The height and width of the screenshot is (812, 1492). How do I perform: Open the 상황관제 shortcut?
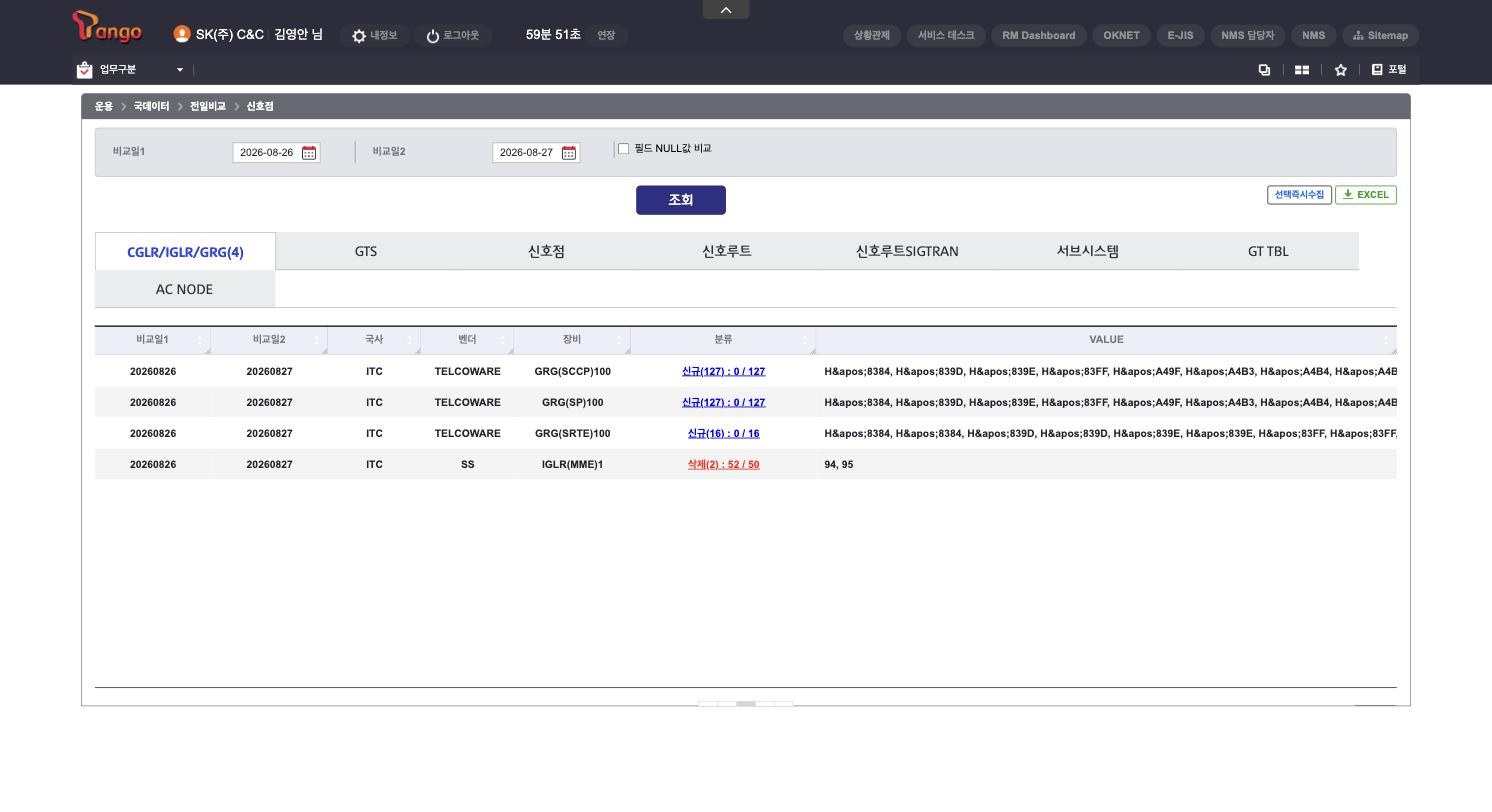click(x=872, y=35)
